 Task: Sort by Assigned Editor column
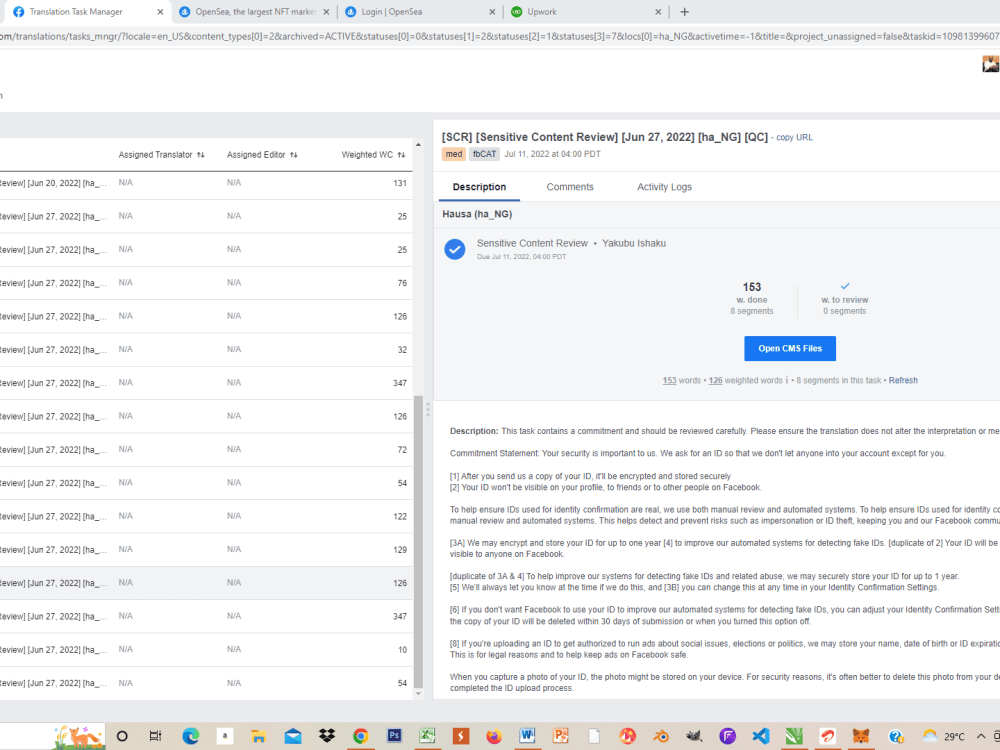[x=262, y=155]
